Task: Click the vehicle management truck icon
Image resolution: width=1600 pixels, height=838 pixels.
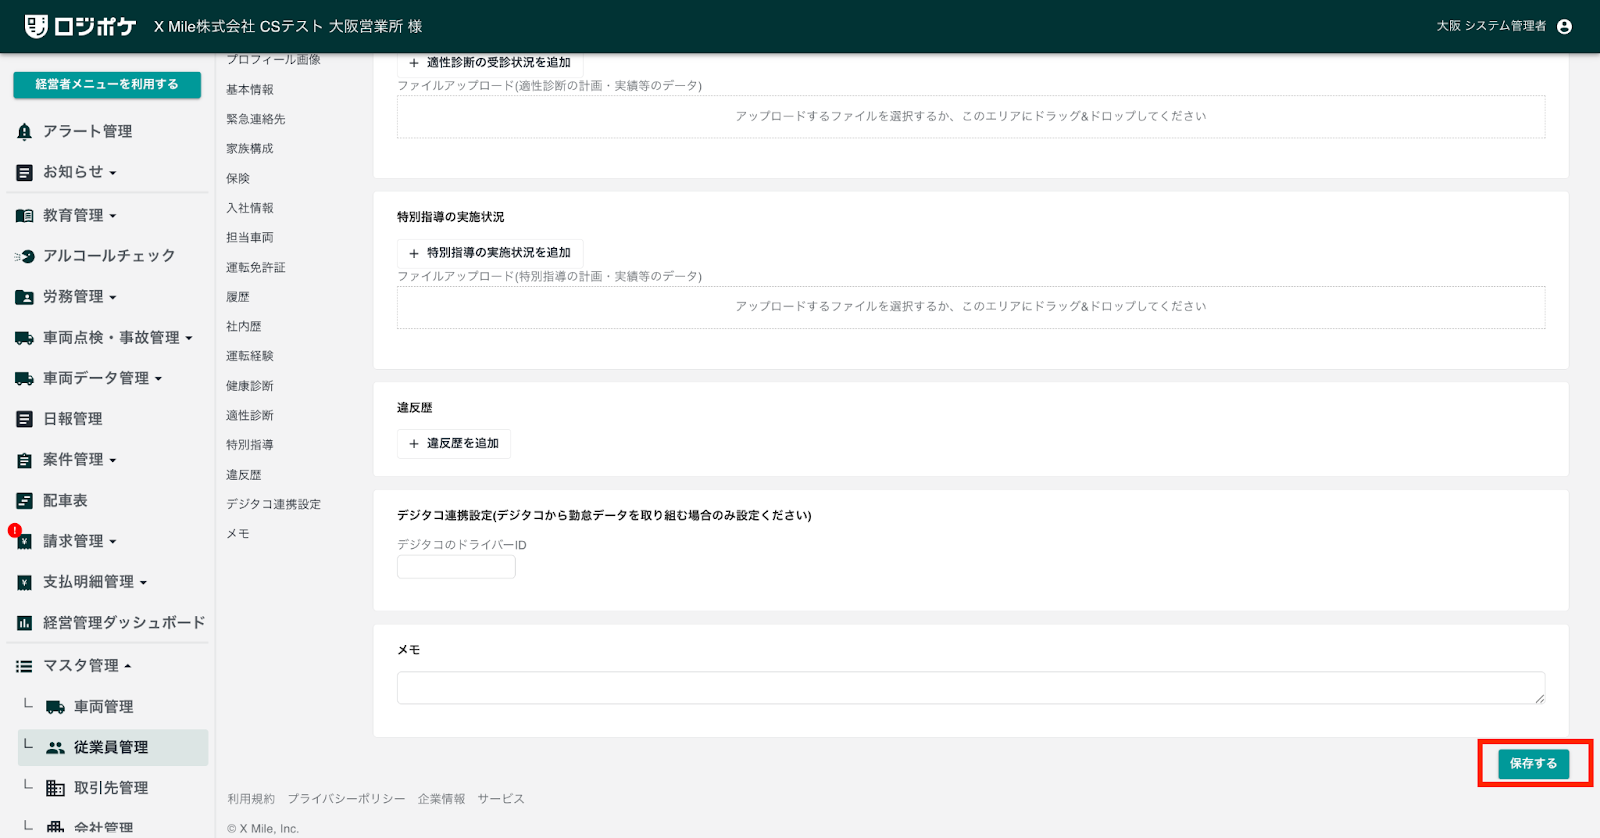Action: pos(55,707)
